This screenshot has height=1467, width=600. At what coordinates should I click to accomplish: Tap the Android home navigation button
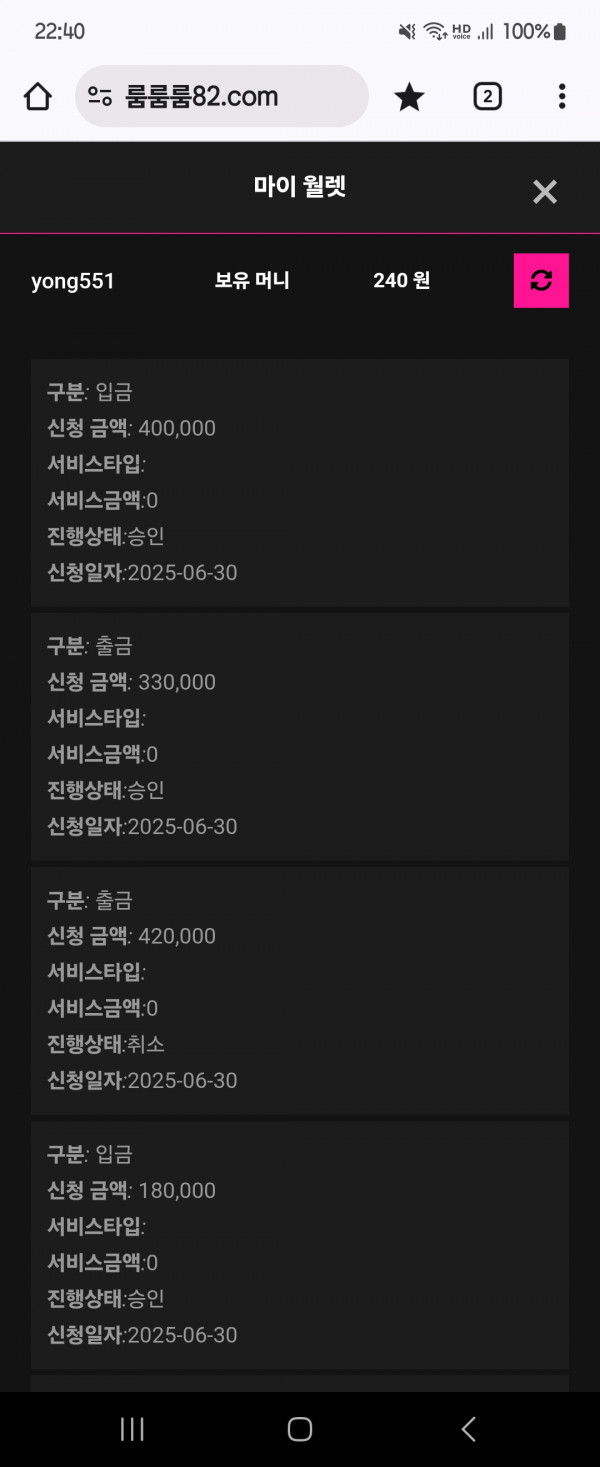click(300, 1429)
